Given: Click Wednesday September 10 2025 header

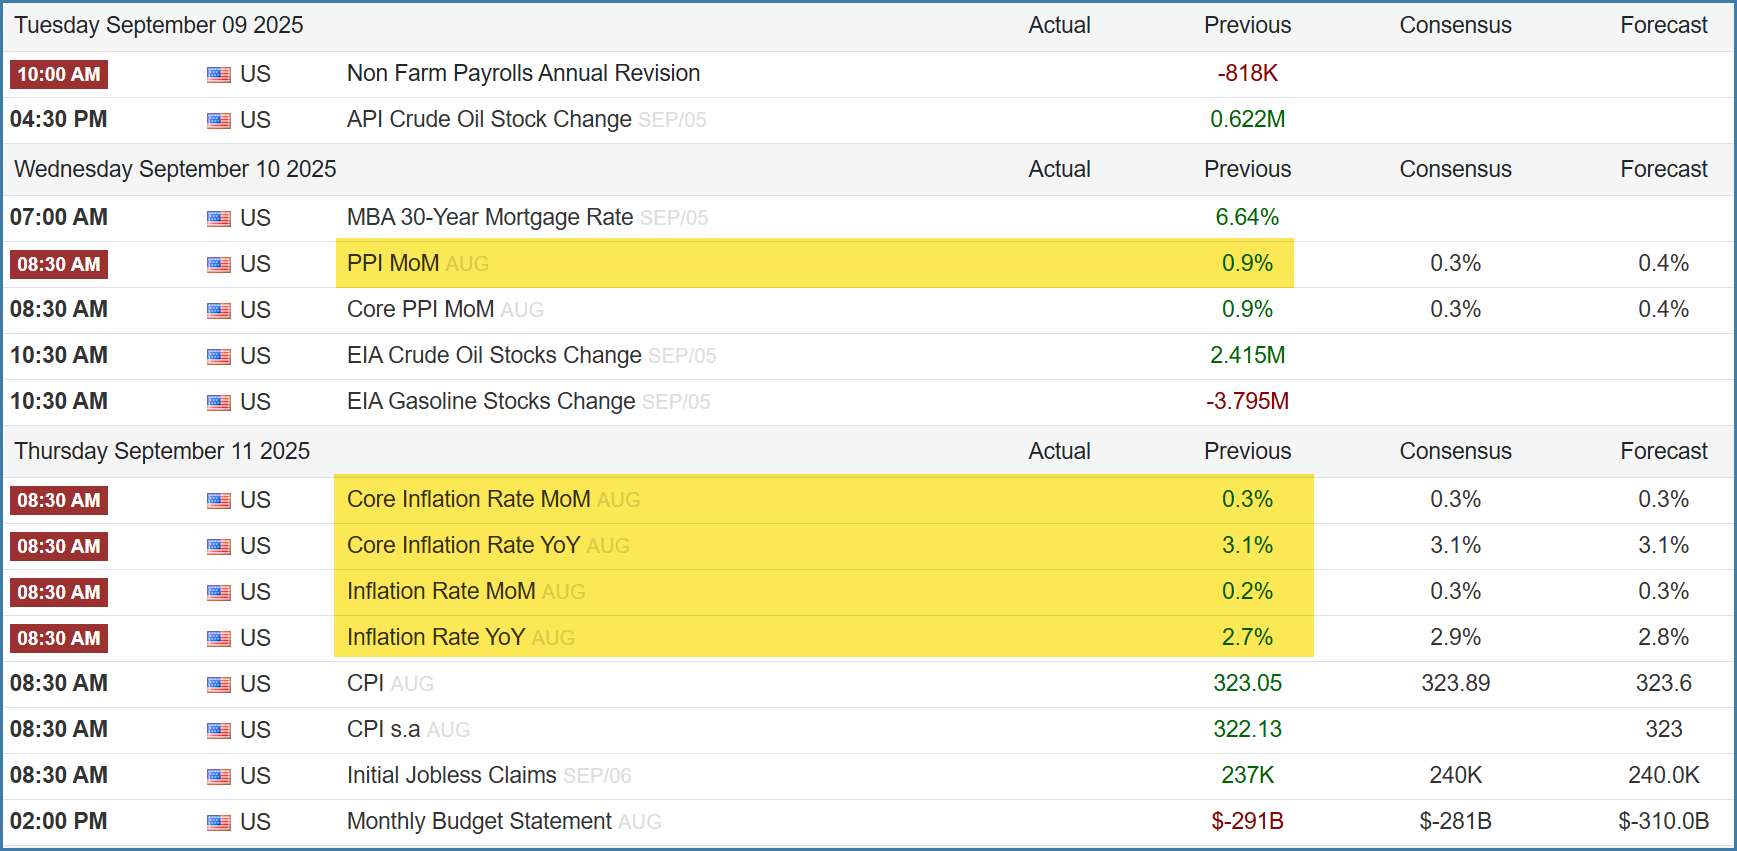Looking at the screenshot, I should (x=175, y=169).
